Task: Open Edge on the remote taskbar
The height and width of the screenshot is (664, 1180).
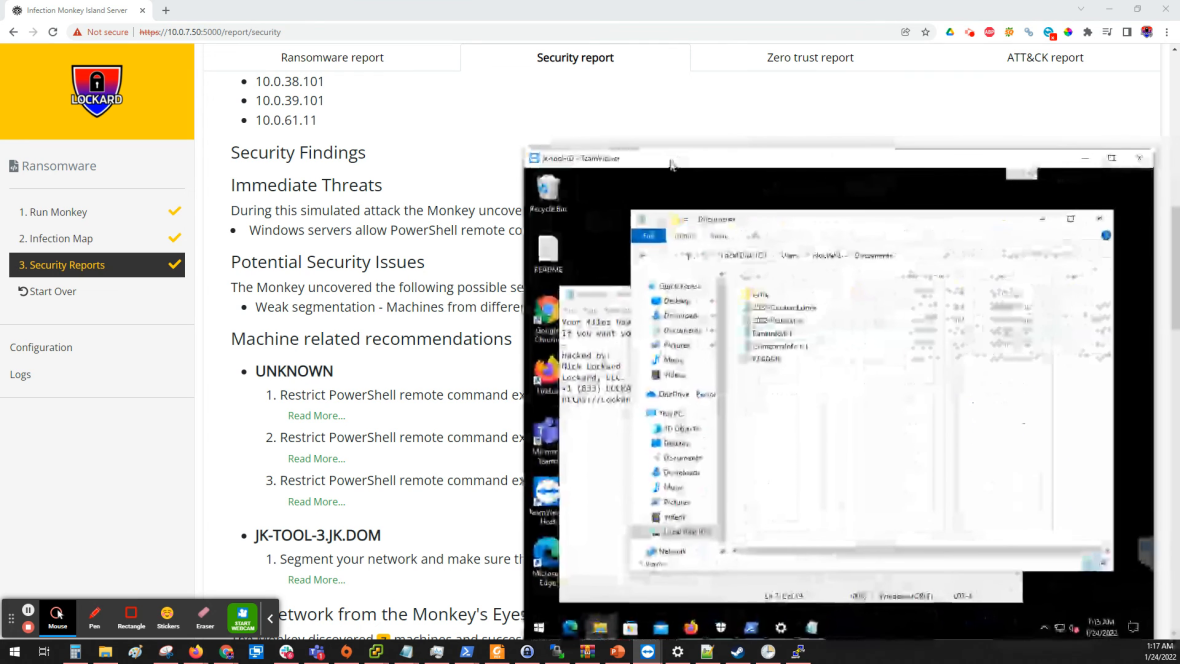Action: point(570,627)
